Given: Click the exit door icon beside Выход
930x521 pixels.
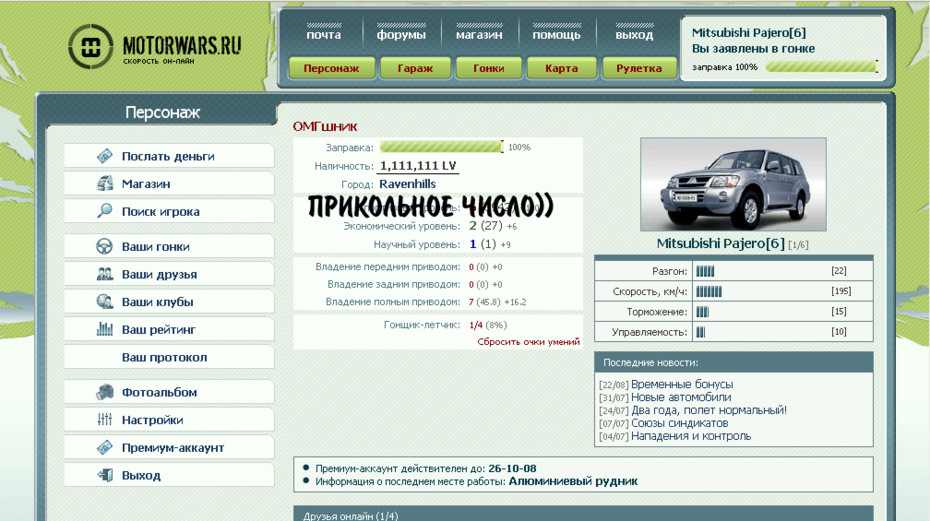Looking at the screenshot, I should [x=104, y=475].
